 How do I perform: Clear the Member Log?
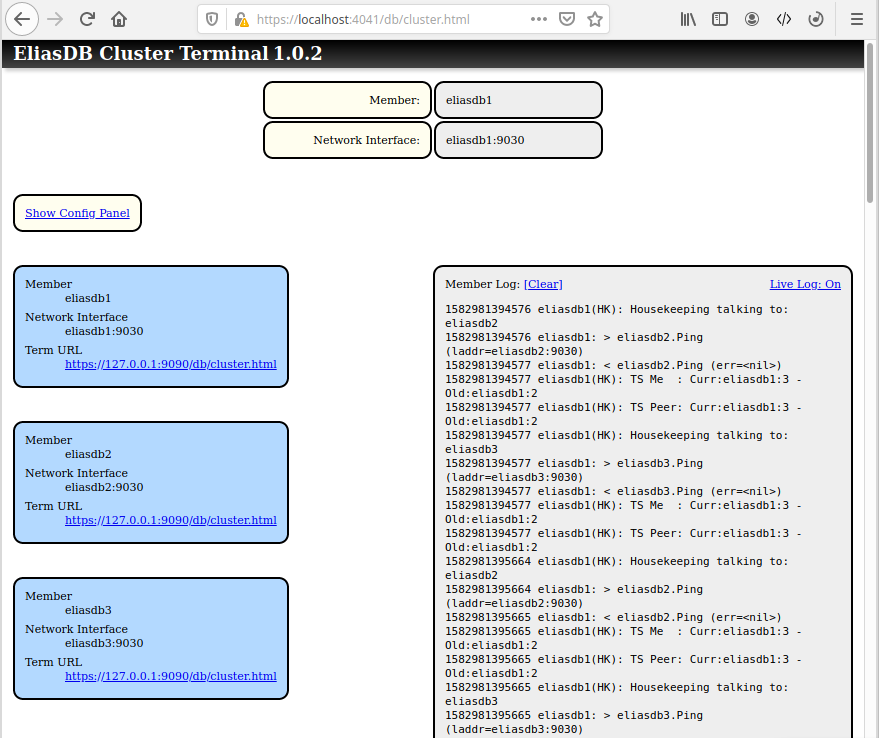(543, 284)
